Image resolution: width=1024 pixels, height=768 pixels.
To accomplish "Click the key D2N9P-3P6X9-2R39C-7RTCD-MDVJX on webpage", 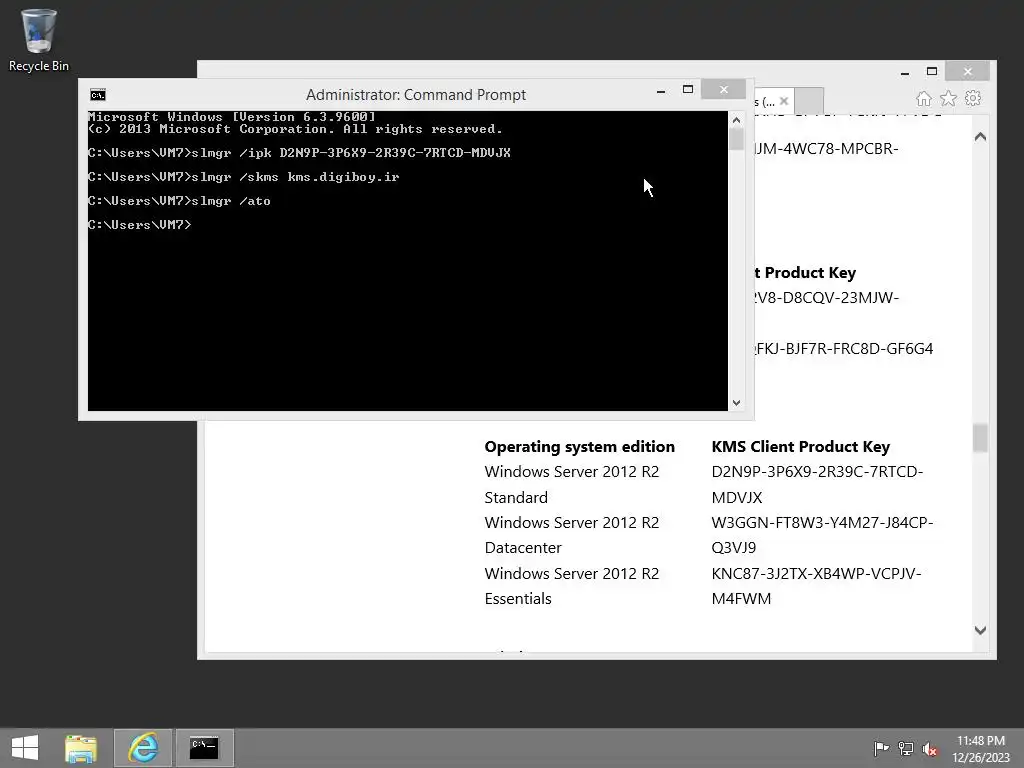I will 817,485.
